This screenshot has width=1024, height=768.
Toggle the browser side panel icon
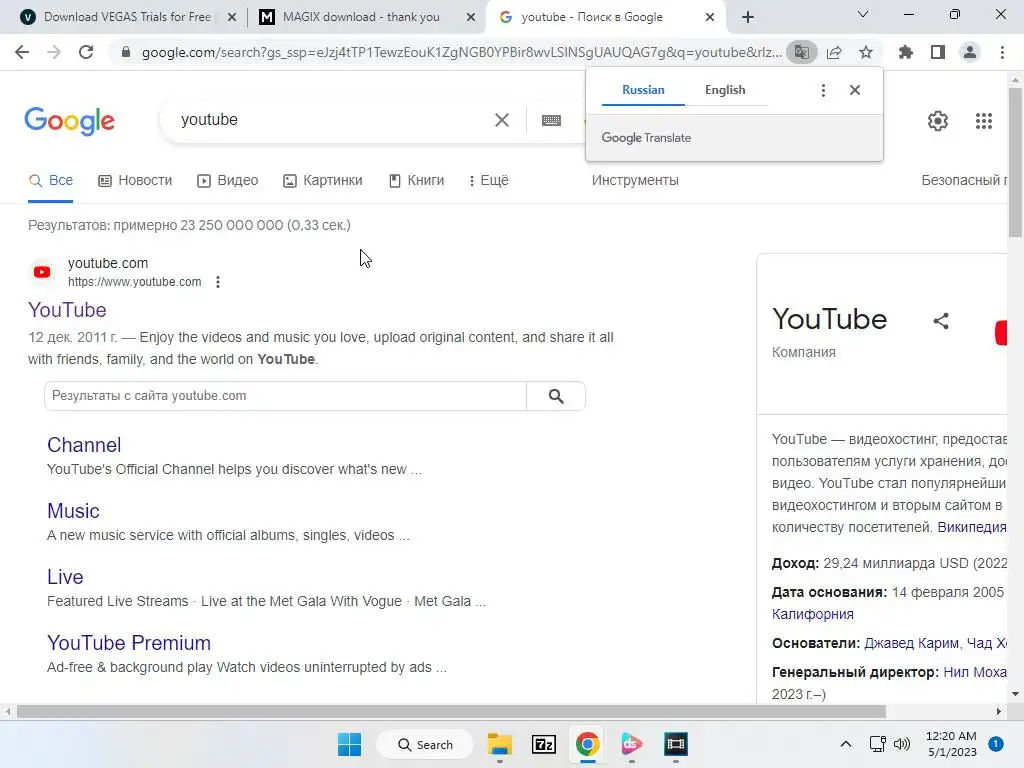938,52
